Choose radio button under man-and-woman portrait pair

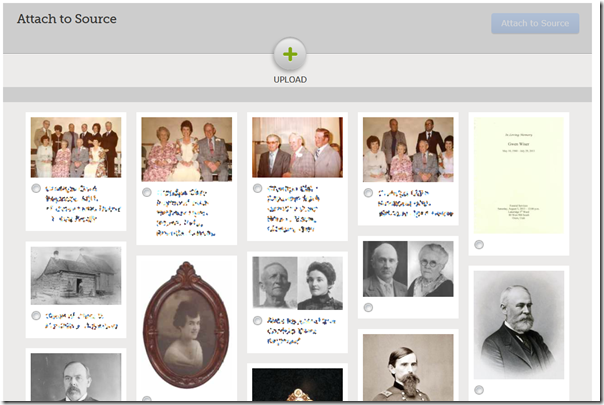258,320
